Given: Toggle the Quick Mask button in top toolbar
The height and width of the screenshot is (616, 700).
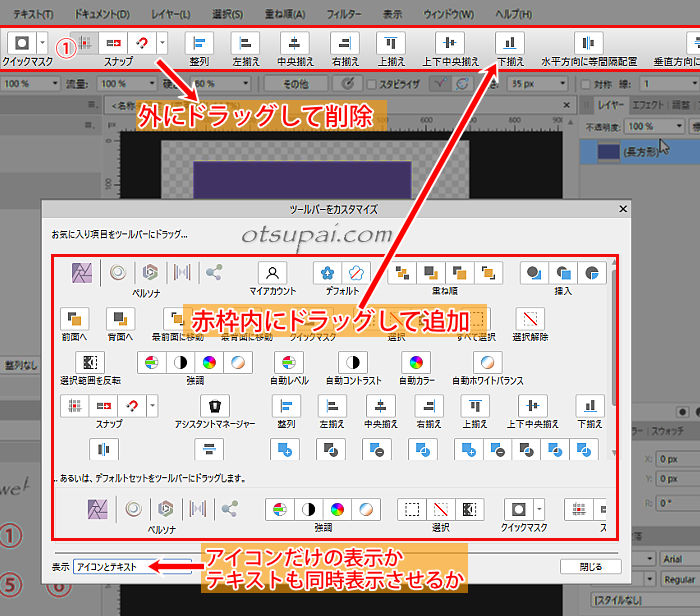Looking at the screenshot, I should tap(21, 43).
